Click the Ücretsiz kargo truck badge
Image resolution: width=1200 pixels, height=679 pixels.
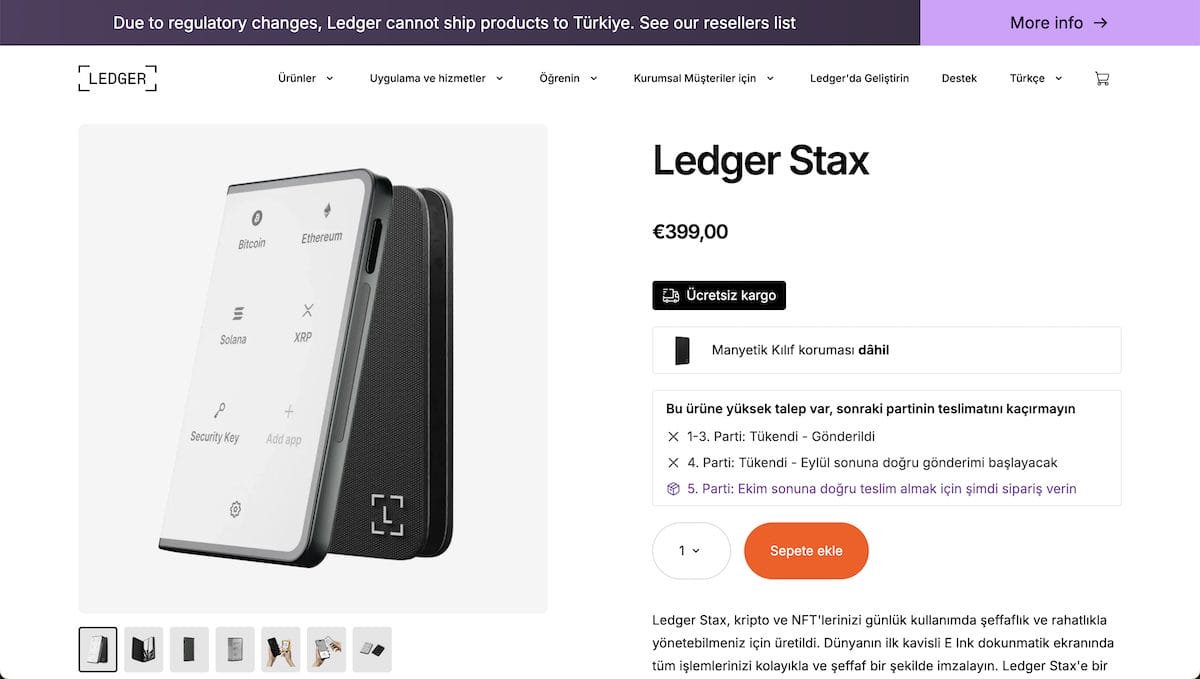719,296
